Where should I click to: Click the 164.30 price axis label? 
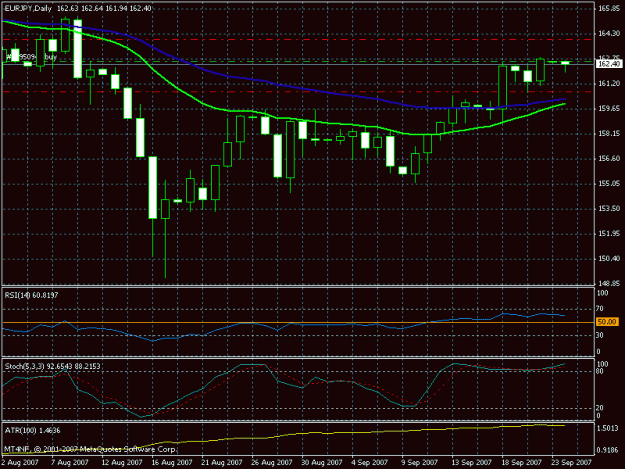609,33
